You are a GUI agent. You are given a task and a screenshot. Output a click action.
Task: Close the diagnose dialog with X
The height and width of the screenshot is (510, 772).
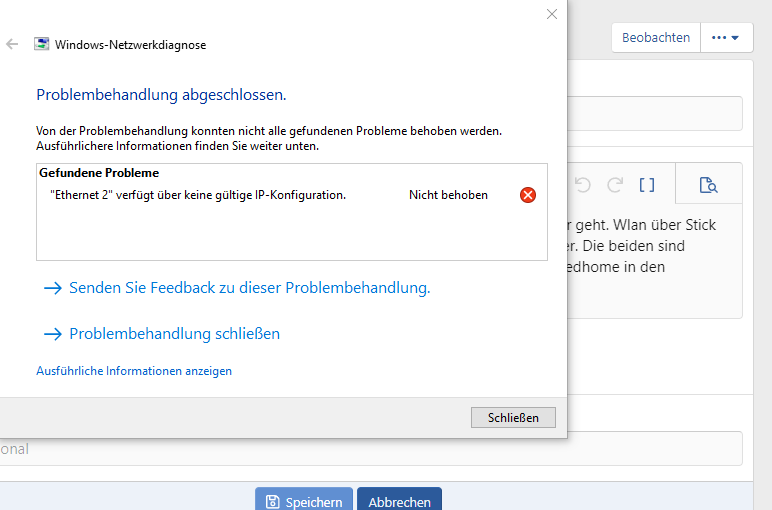(552, 14)
